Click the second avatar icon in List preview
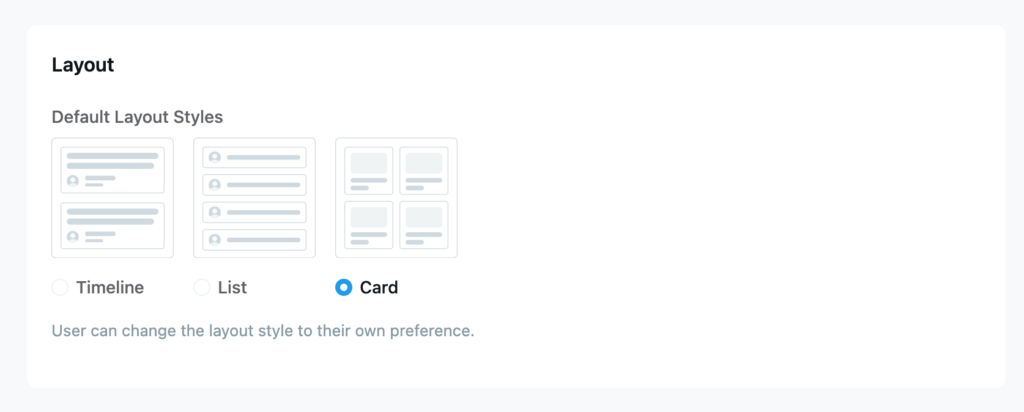 [x=214, y=185]
